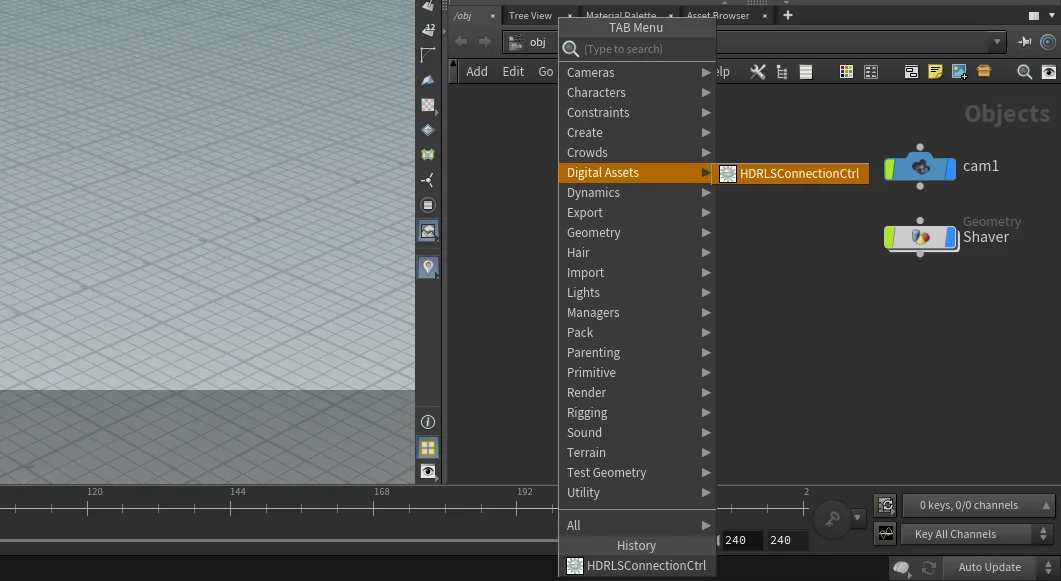The width and height of the screenshot is (1061, 581).
Task: Switch network to table list view
Action: point(805,72)
